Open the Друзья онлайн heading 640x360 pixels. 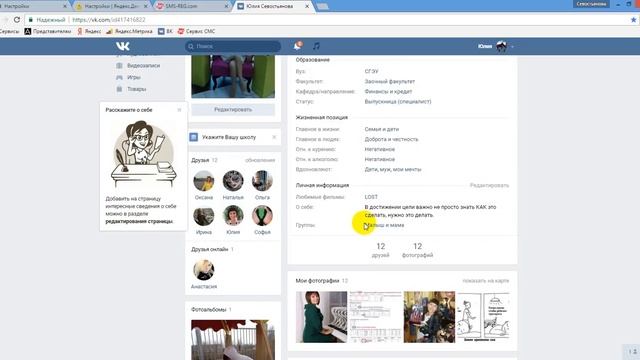[x=209, y=249]
